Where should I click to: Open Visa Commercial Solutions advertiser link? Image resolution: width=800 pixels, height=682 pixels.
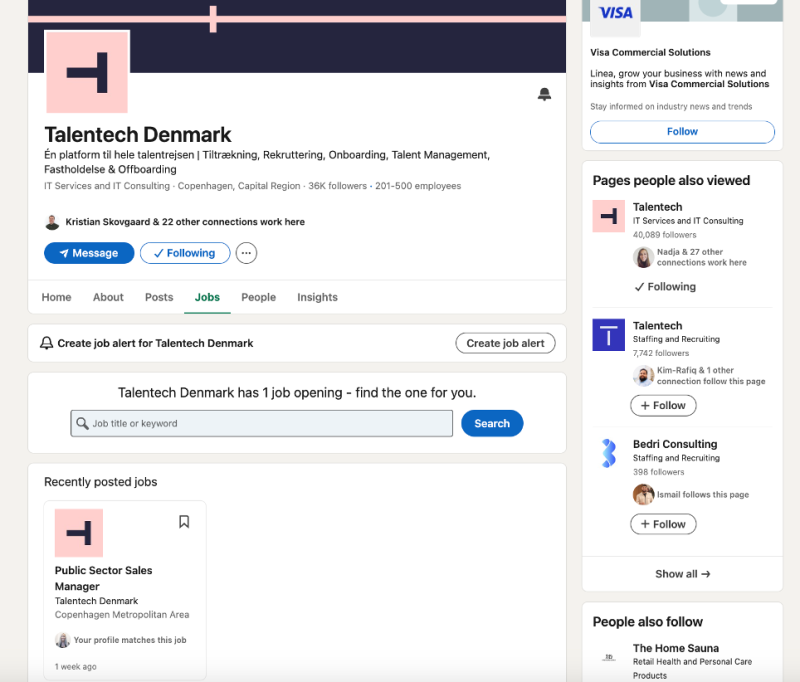point(650,53)
